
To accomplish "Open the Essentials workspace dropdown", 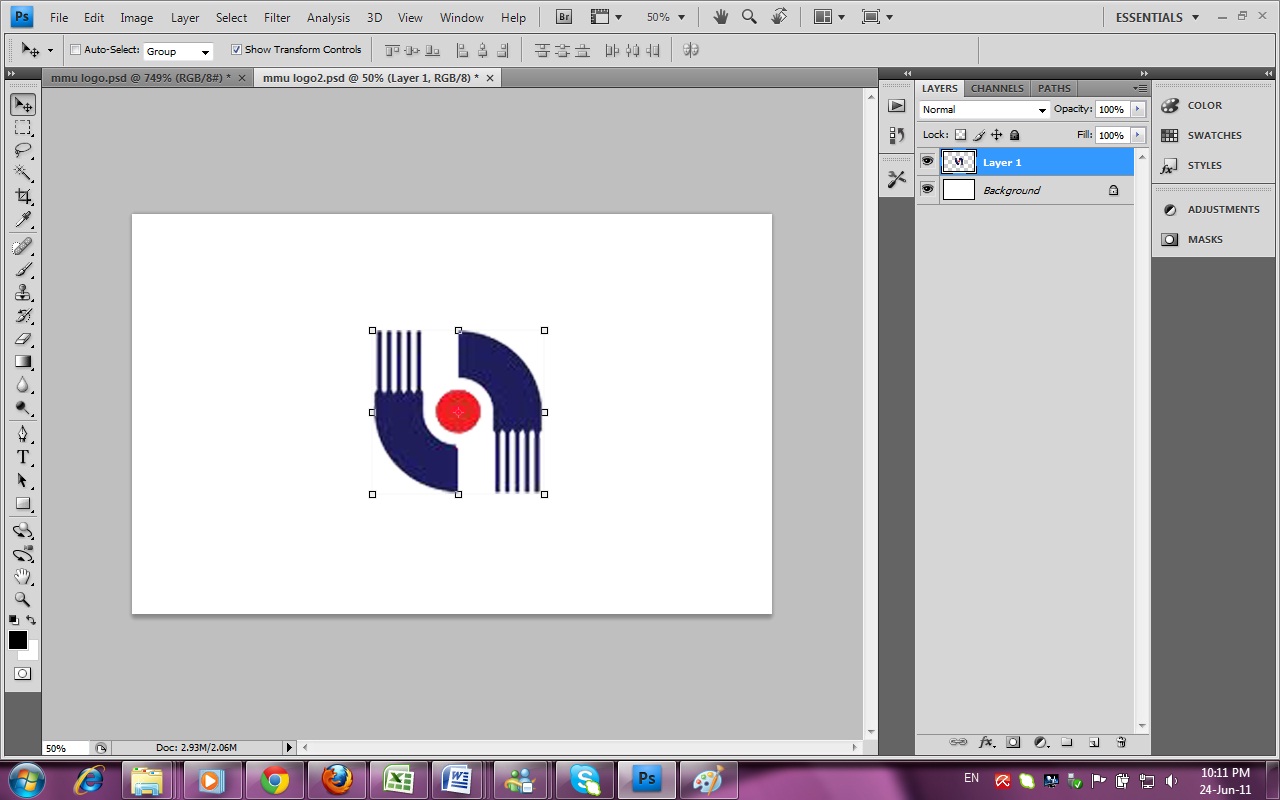I will (x=1157, y=17).
